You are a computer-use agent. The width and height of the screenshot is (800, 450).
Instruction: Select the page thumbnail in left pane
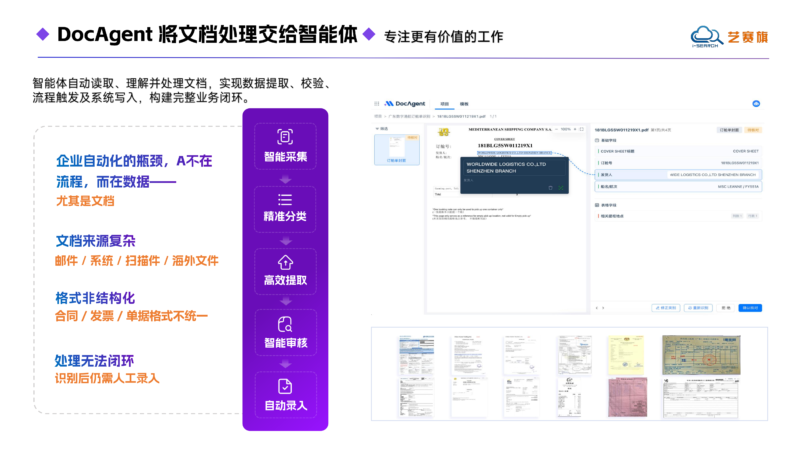coord(397,149)
